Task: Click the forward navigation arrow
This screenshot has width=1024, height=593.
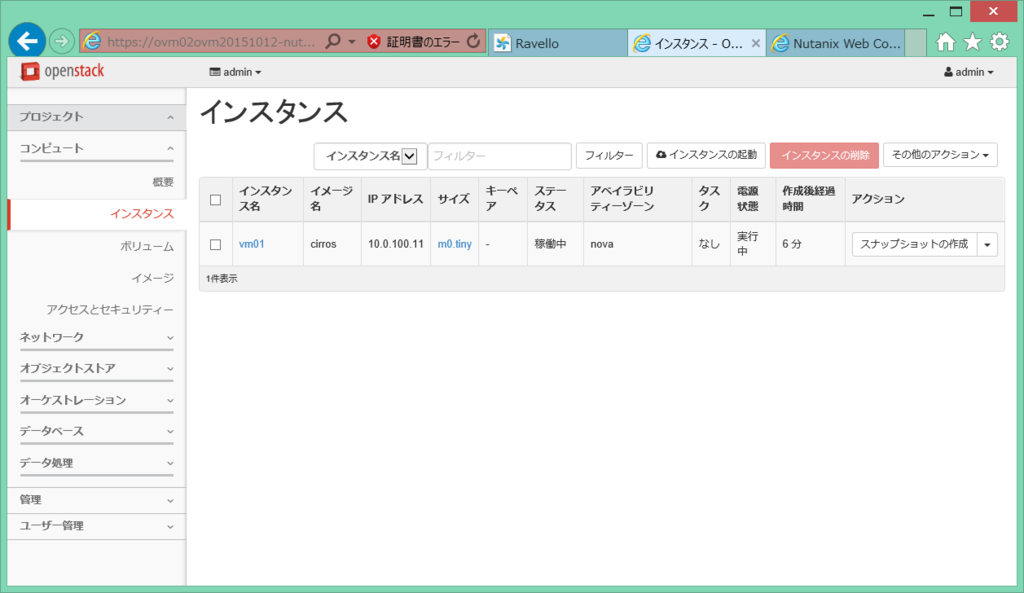Action: [x=60, y=40]
